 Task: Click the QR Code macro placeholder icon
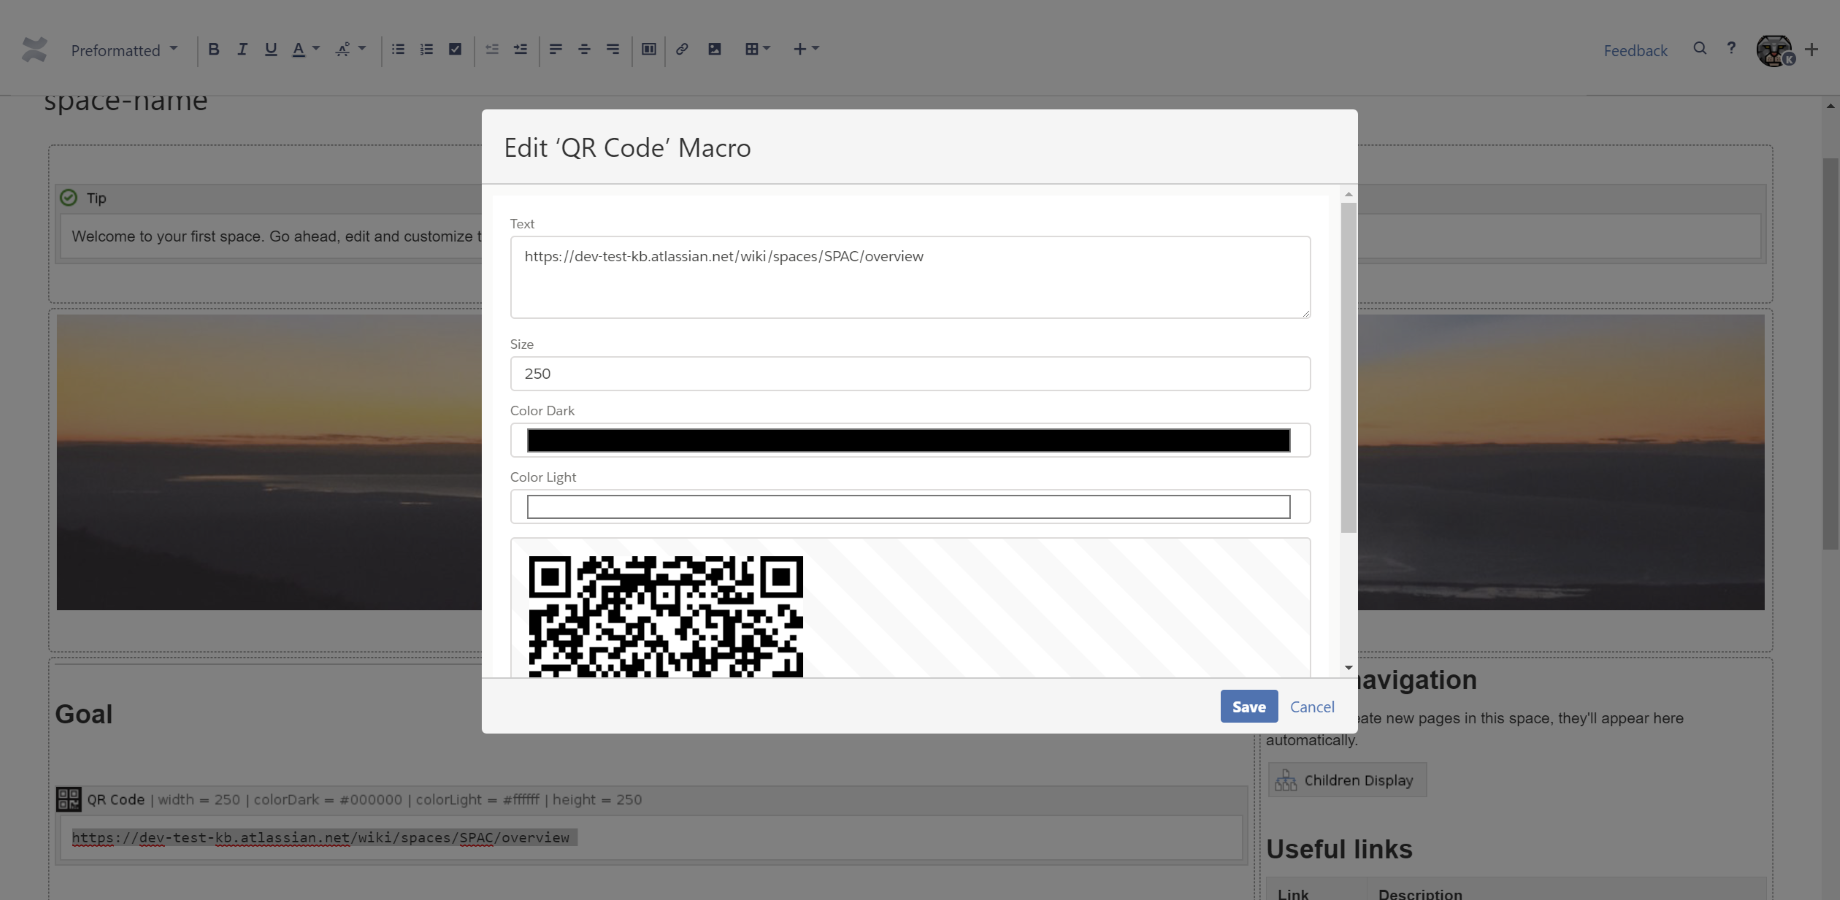tap(69, 799)
